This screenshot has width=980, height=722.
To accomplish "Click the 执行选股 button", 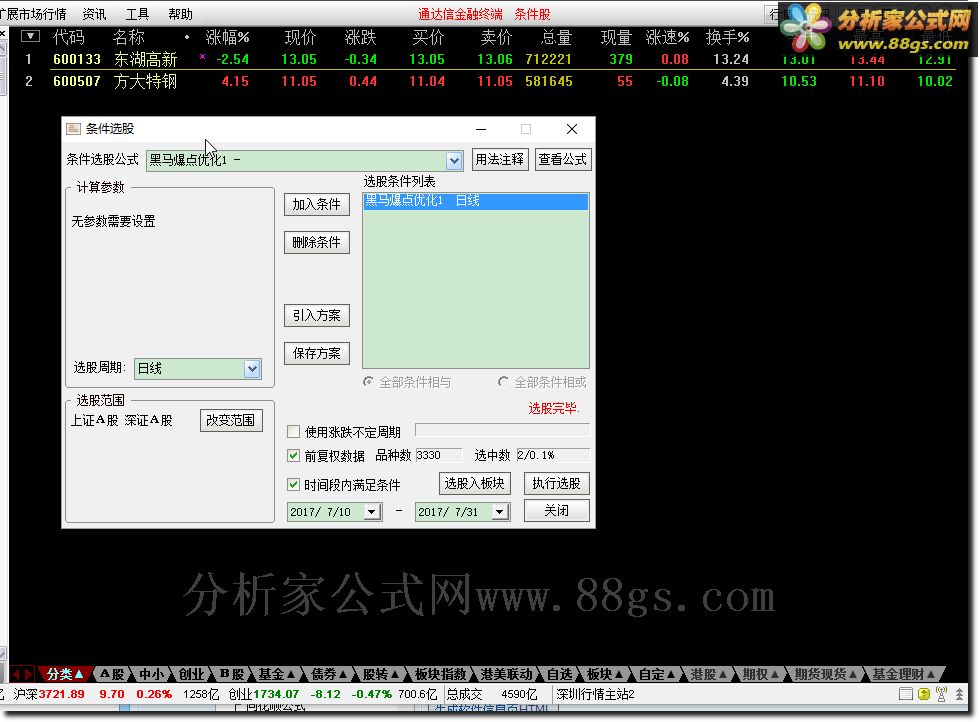I will (x=556, y=483).
